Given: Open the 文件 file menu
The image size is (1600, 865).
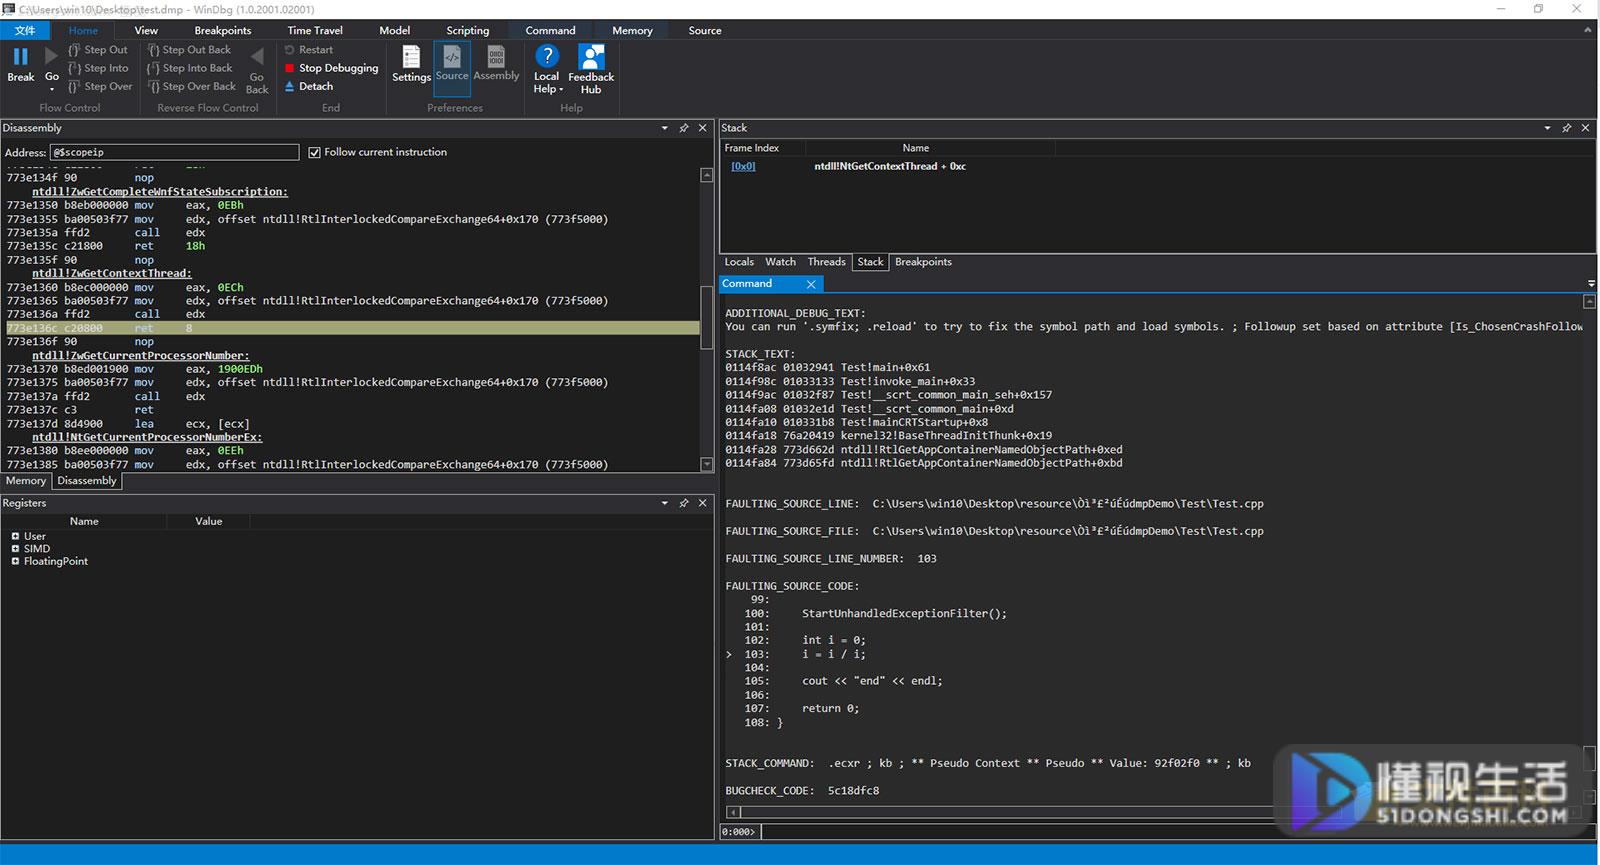Looking at the screenshot, I should (26, 30).
